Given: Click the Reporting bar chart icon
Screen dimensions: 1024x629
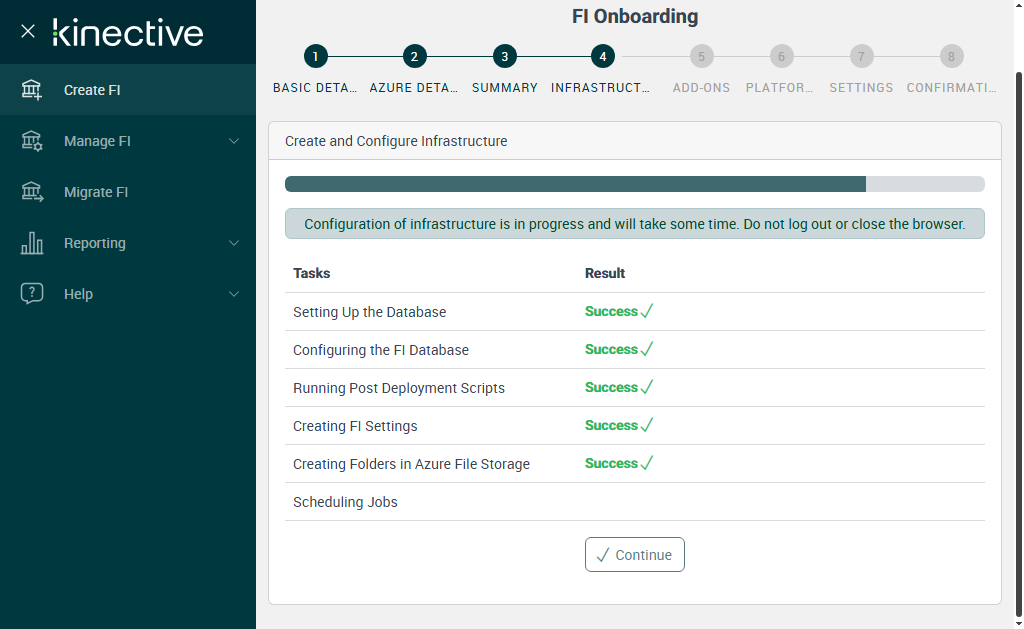Looking at the screenshot, I should [x=32, y=243].
